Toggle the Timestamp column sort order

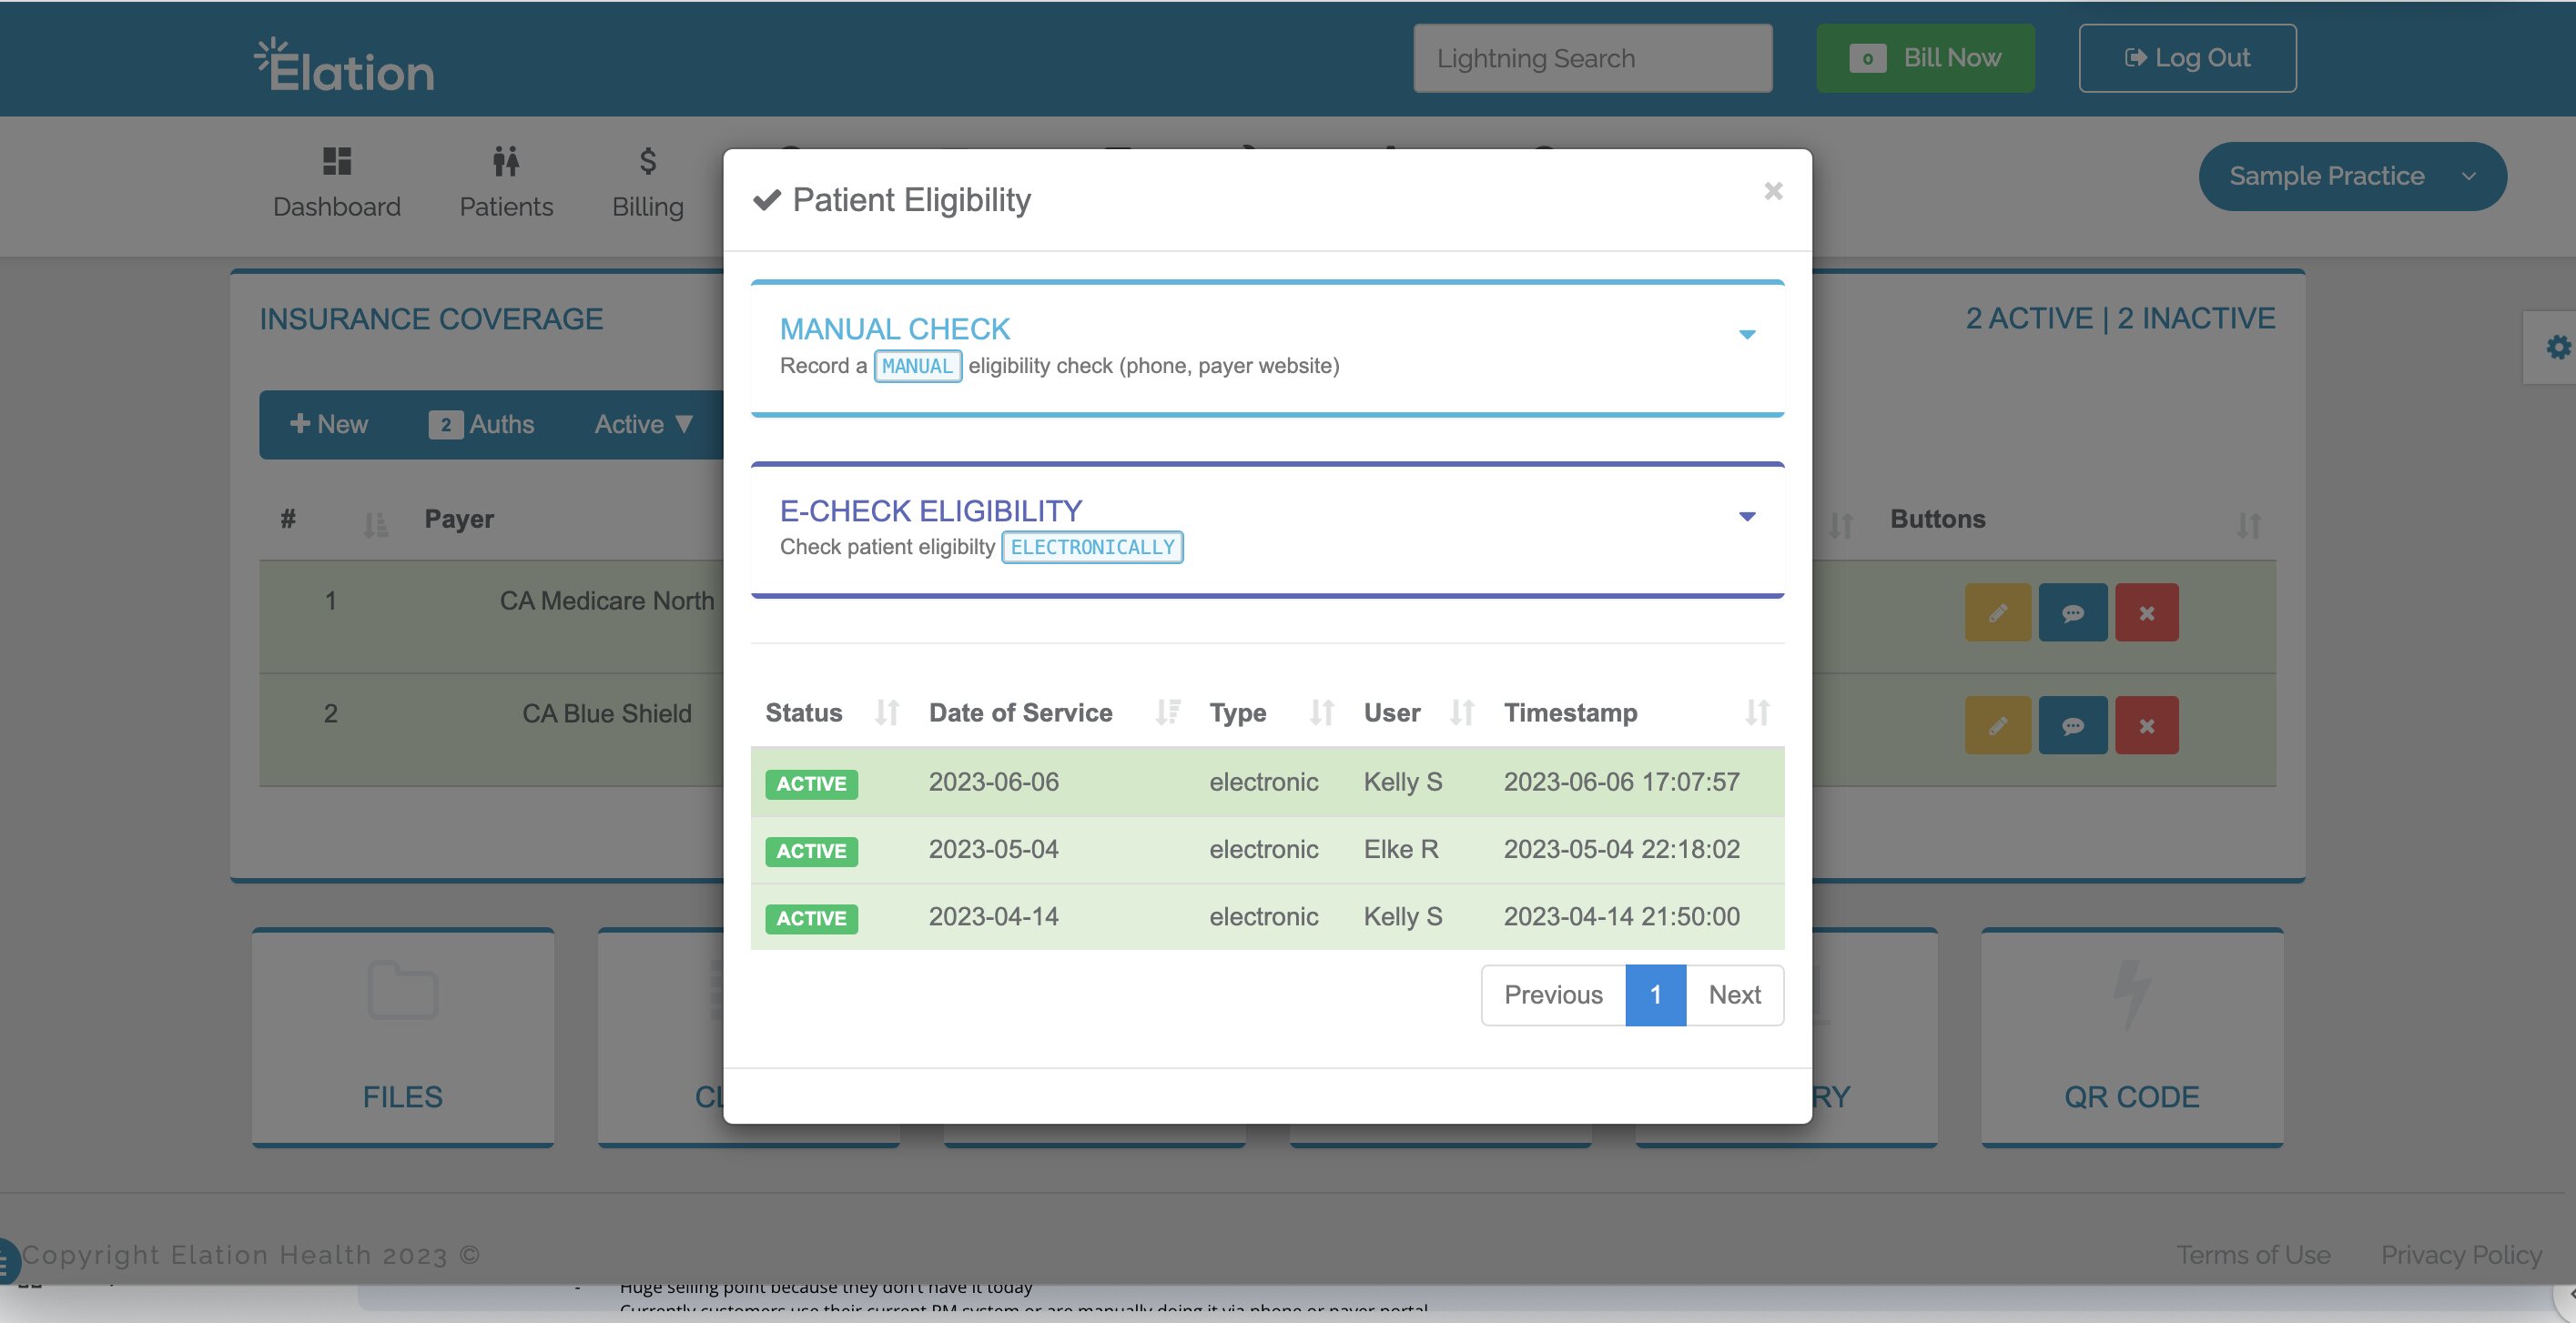click(1756, 713)
